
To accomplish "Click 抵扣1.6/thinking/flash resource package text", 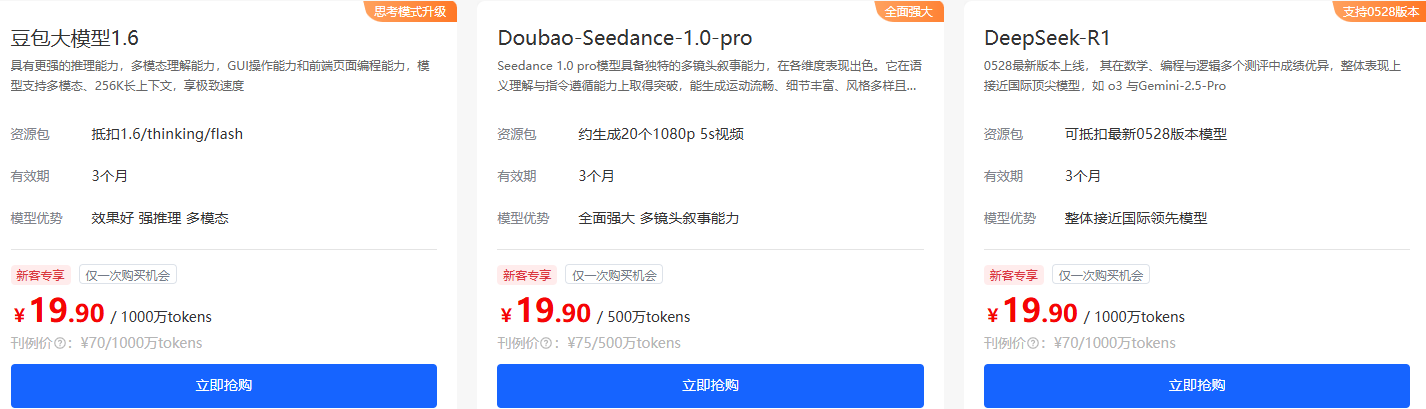I will pyautogui.click(x=167, y=134).
